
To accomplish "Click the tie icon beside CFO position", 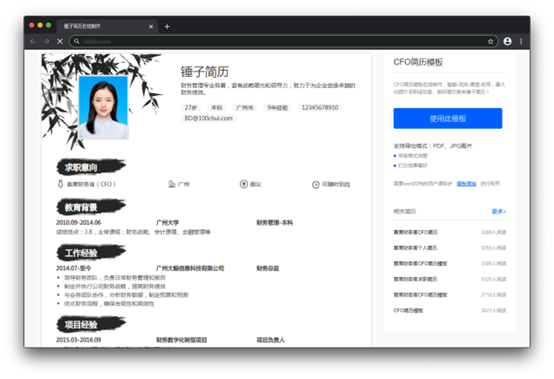I will pyautogui.click(x=60, y=184).
